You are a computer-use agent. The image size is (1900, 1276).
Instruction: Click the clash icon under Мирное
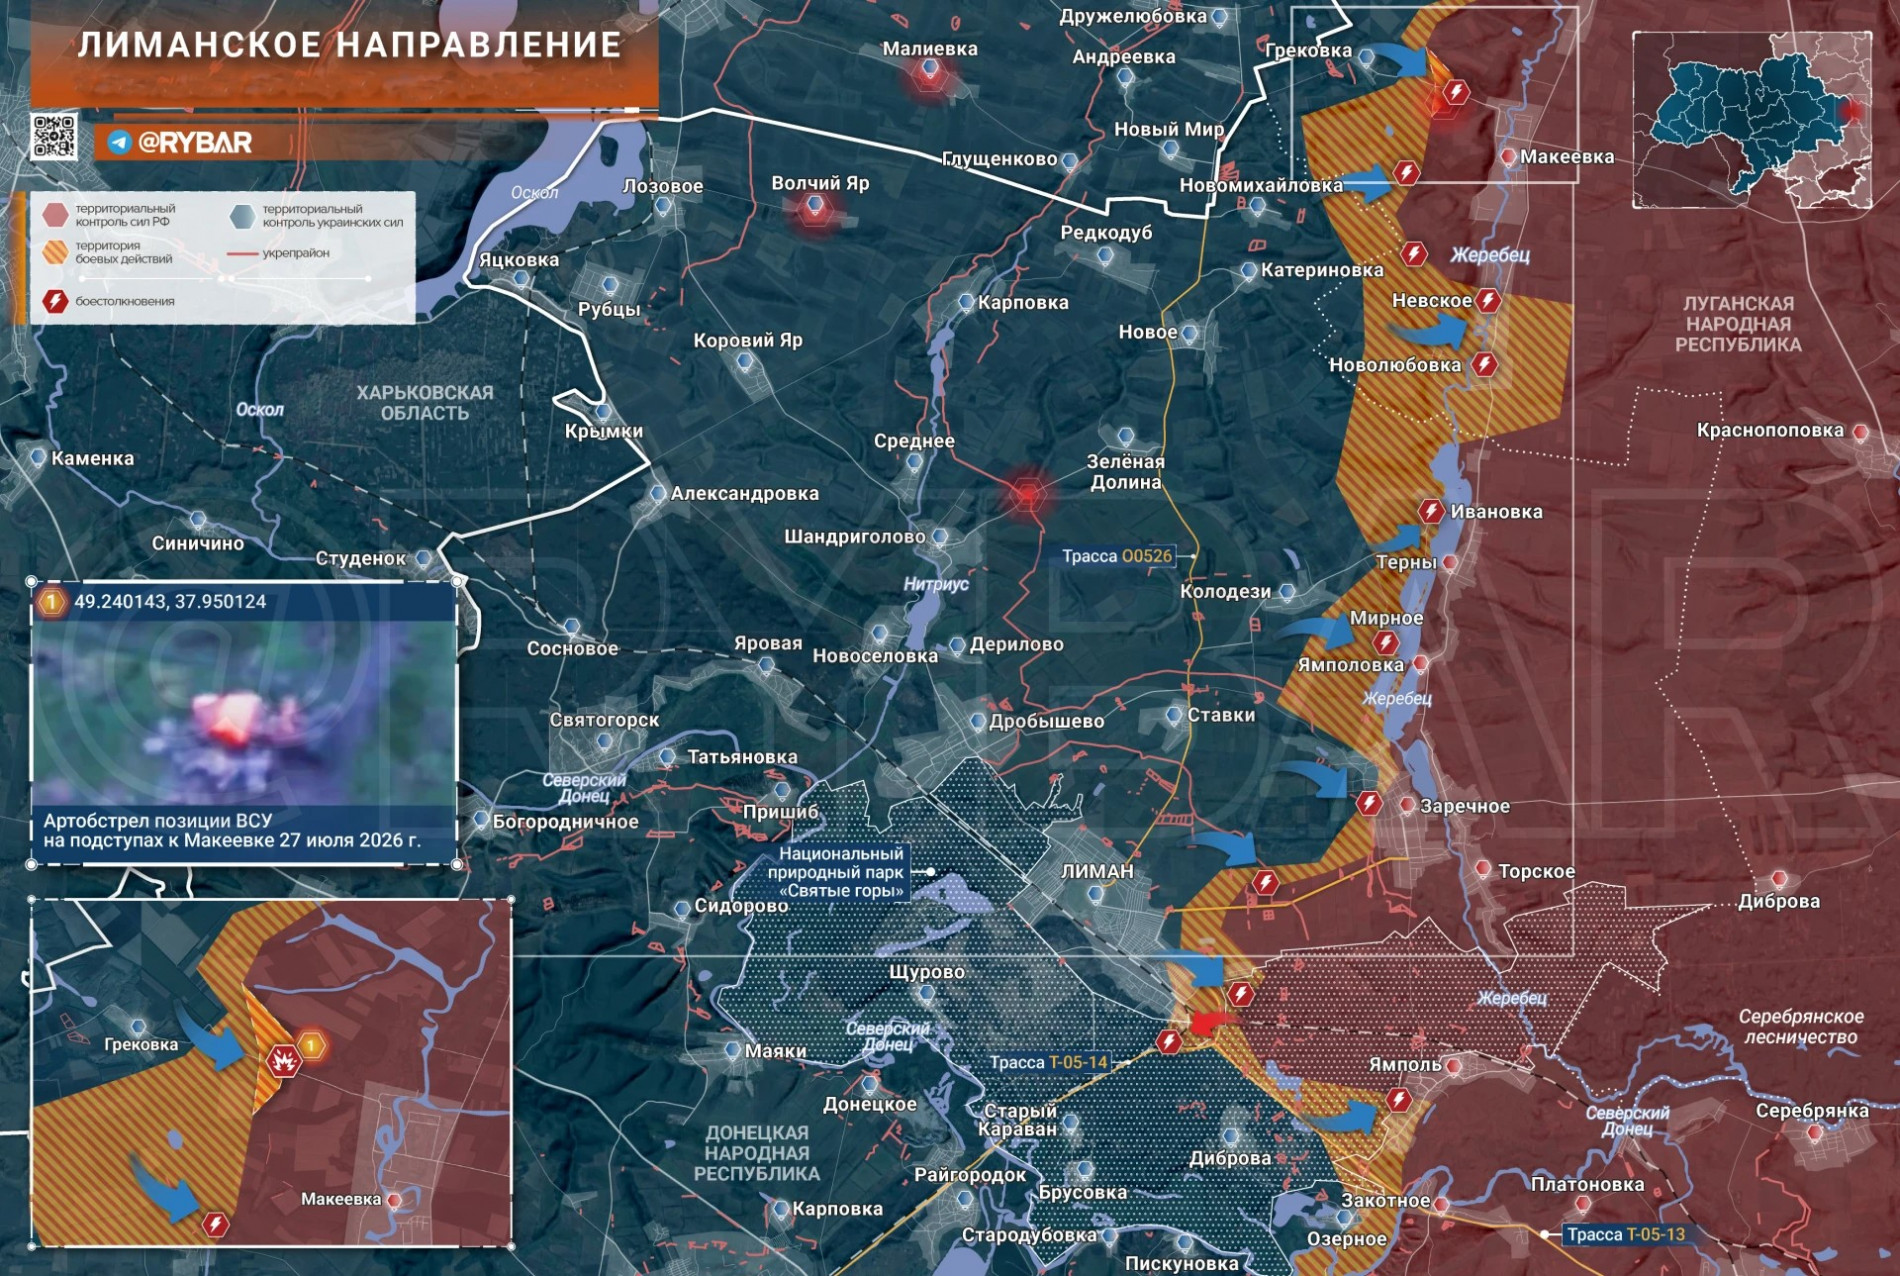pyautogui.click(x=1385, y=642)
